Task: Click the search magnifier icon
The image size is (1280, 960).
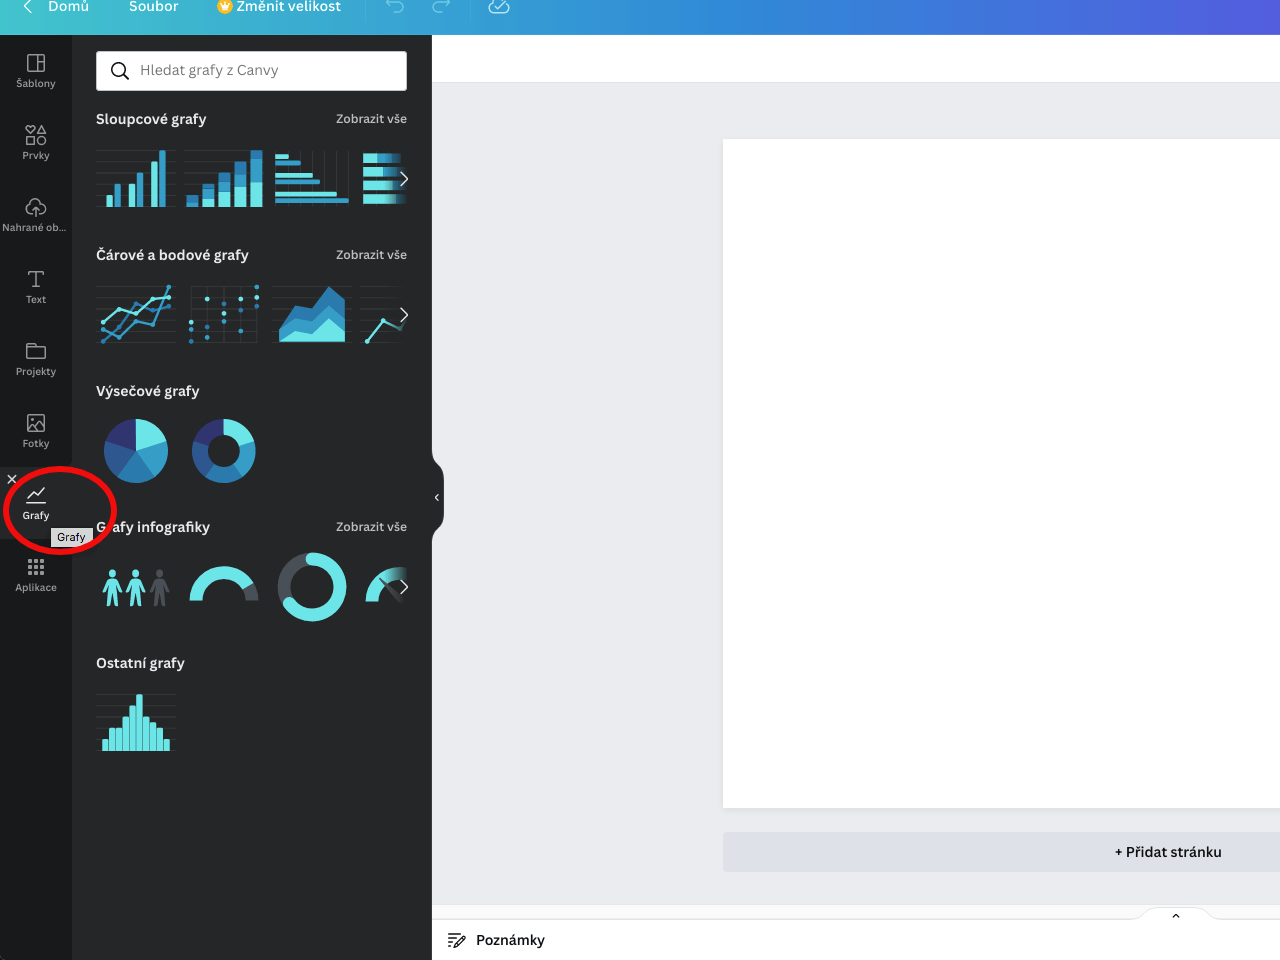Action: click(x=120, y=71)
